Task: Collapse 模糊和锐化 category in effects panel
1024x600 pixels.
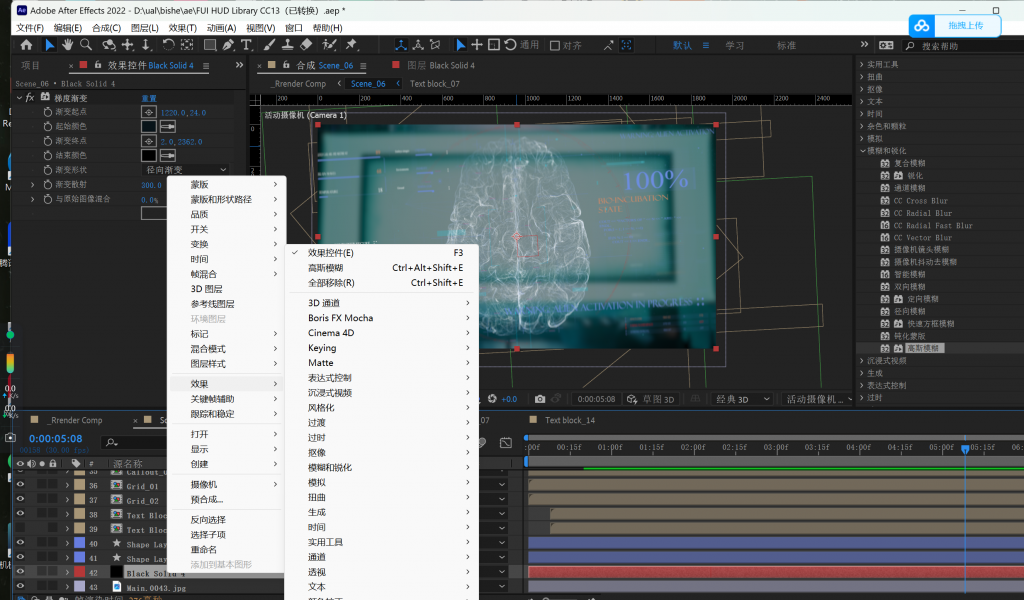Action: pos(862,151)
